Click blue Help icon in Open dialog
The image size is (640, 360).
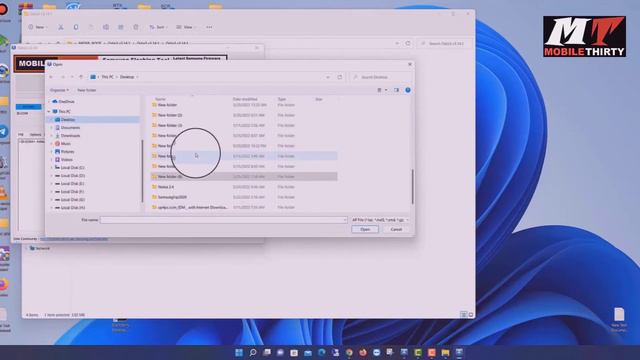click(407, 90)
